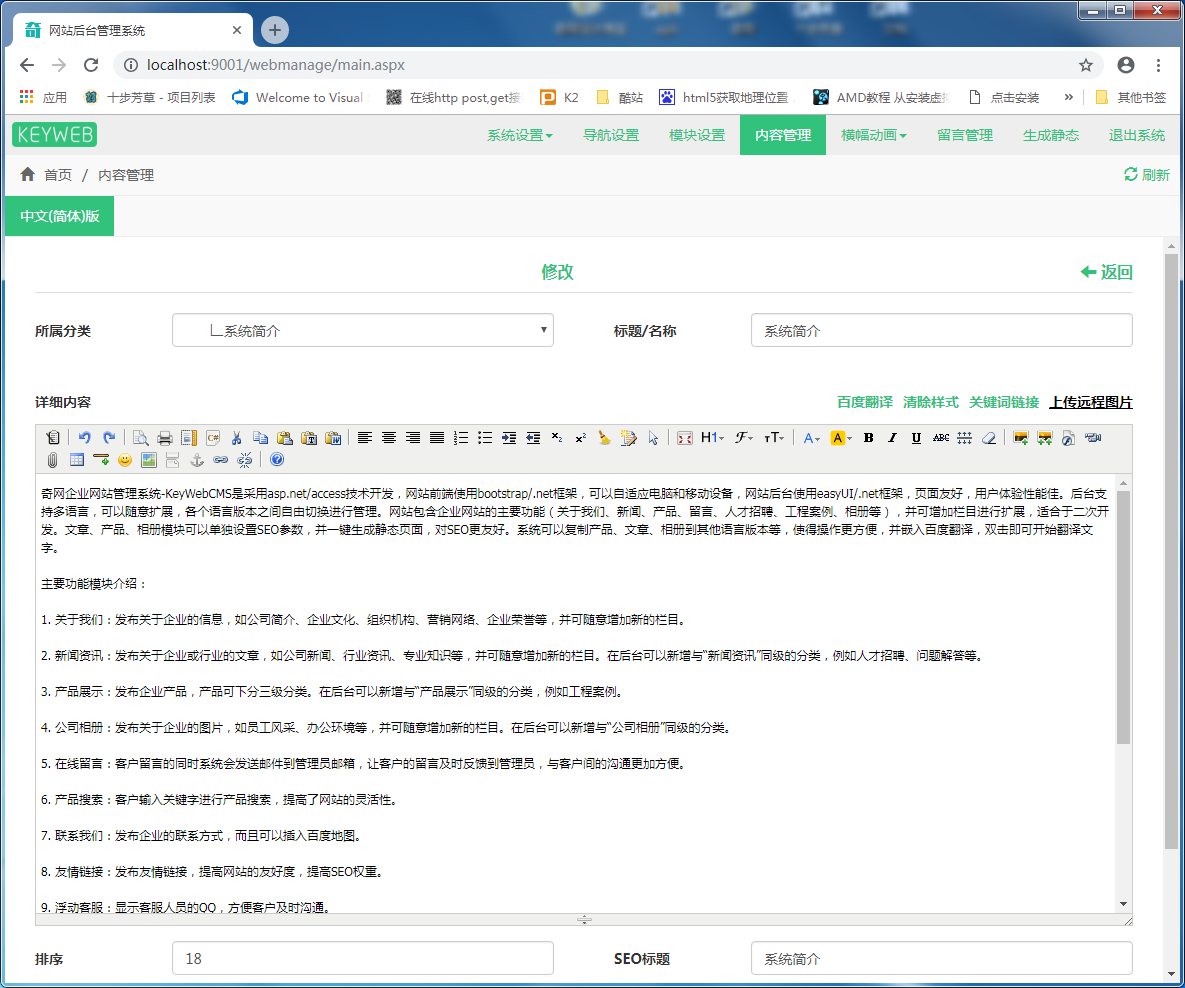This screenshot has width=1185, height=988.
Task: Insert code block (C# icon)
Action: (x=213, y=438)
